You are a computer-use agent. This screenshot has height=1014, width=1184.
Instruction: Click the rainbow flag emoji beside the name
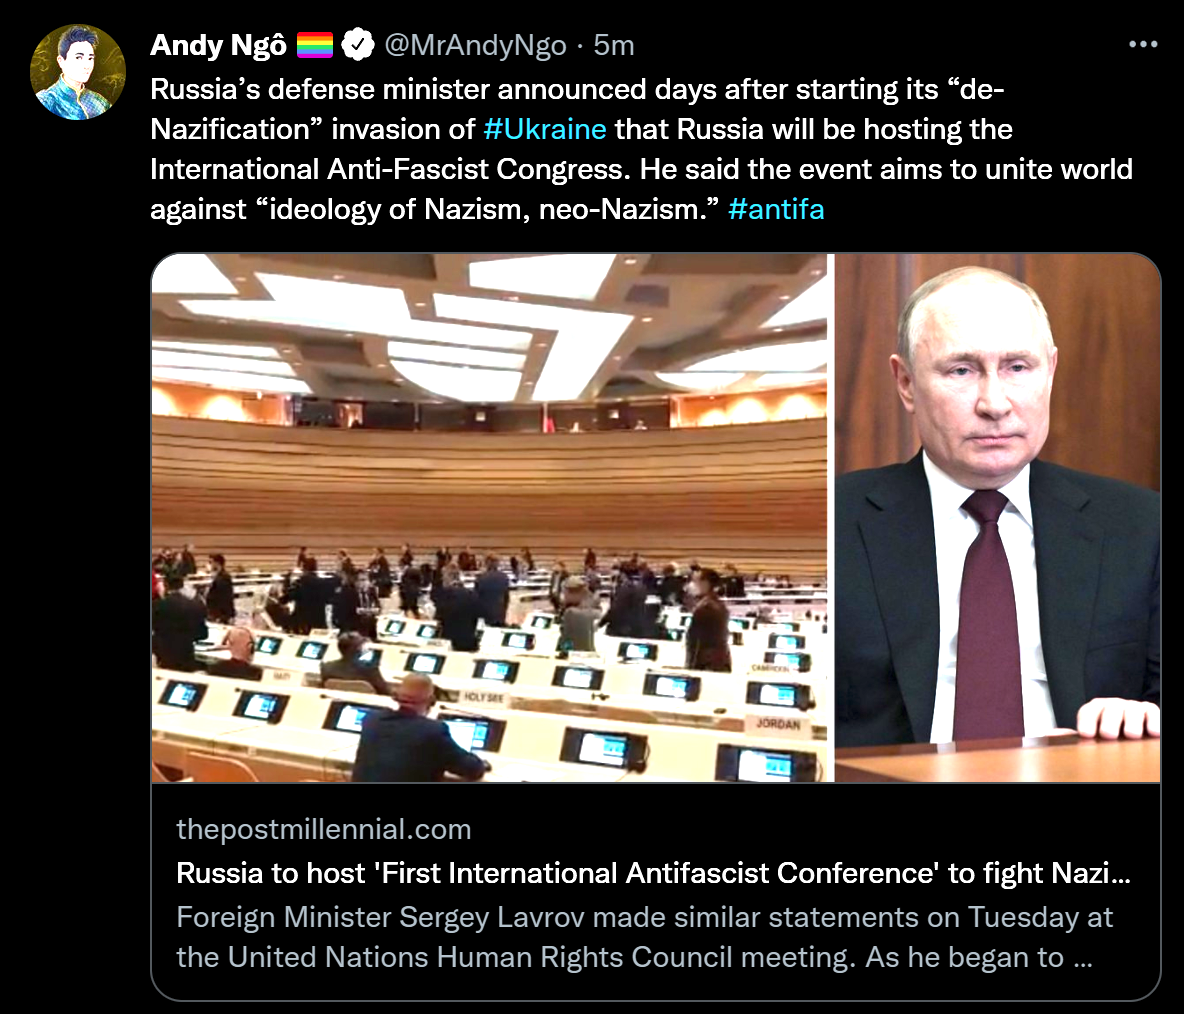tap(314, 46)
